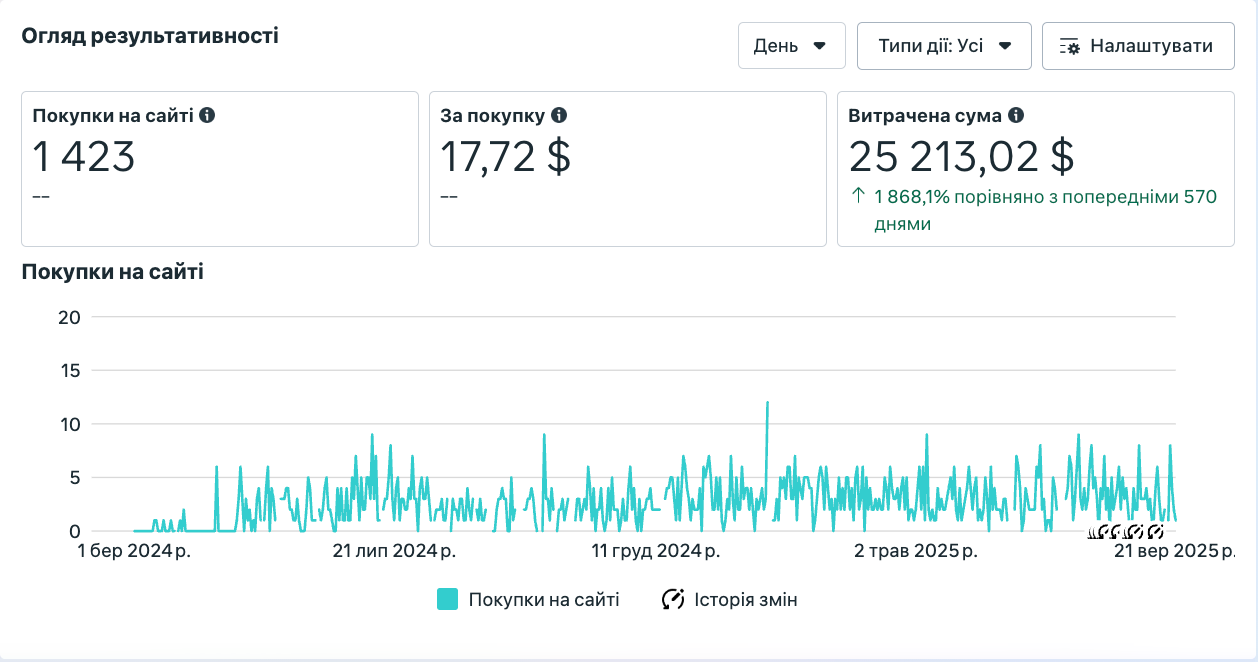Expand the "Типи дії: Усі" dropdown
1258x662 pixels.
tap(944, 46)
